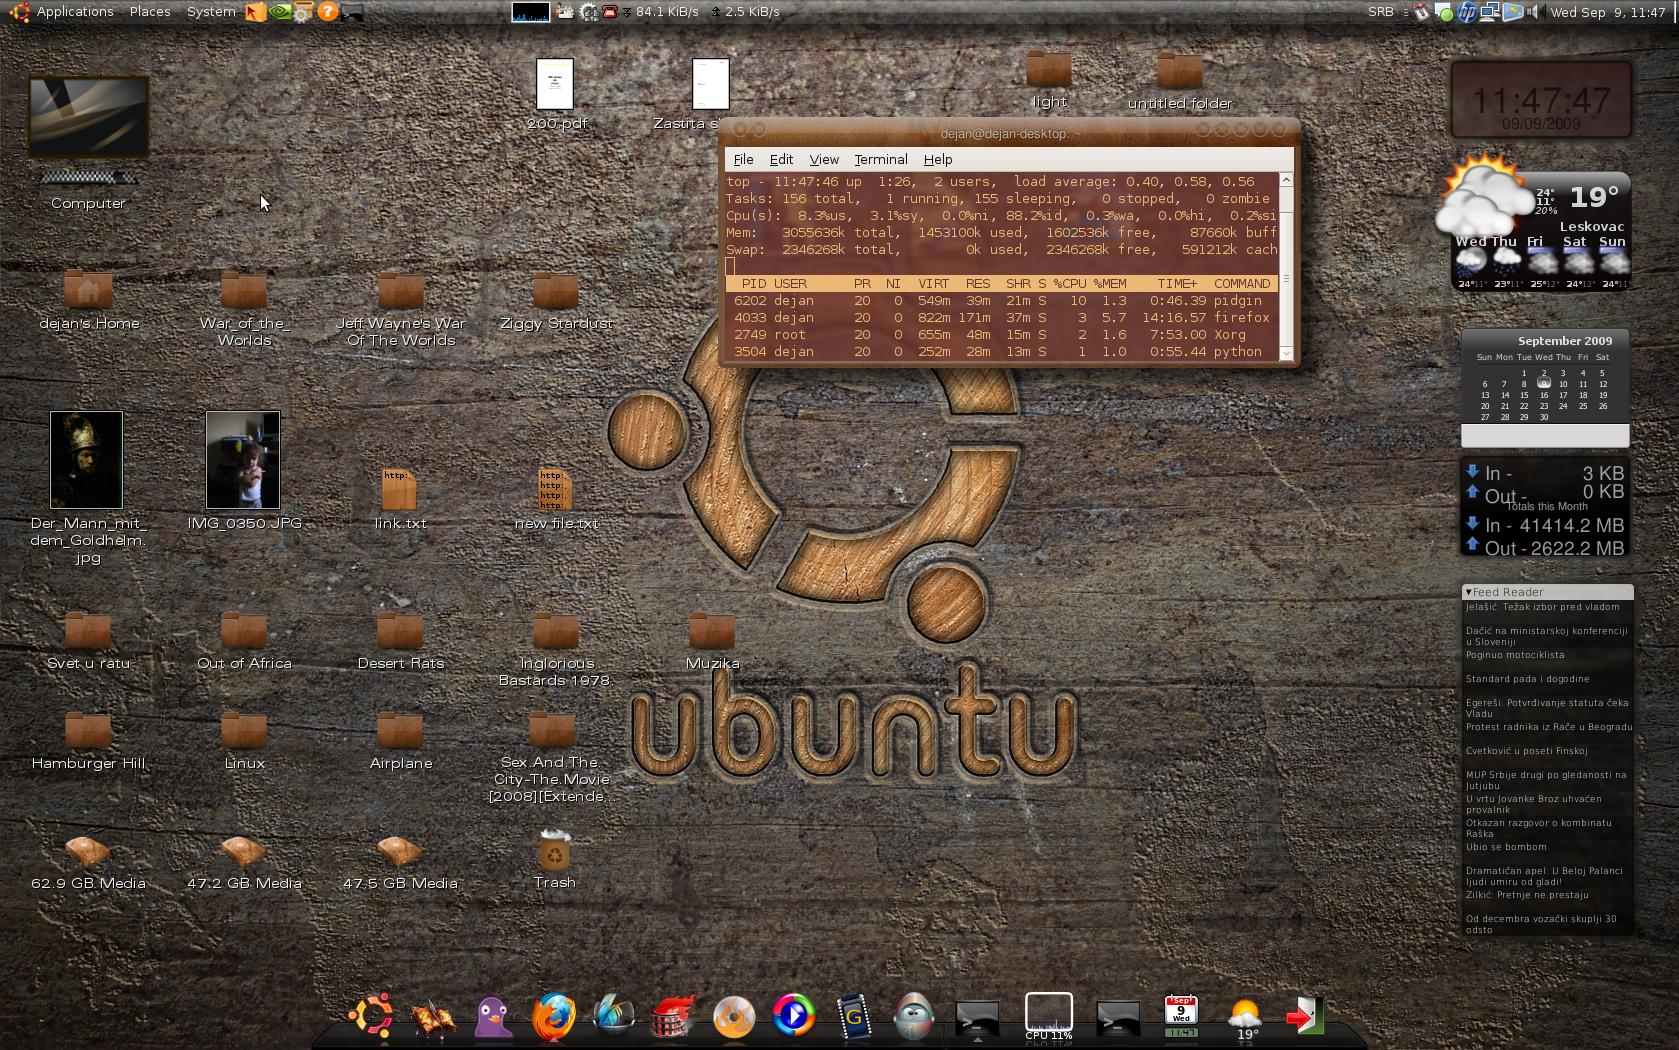Viewport: 1679px width, 1050px height.
Task: Open the Terminal menu in terminal window
Action: click(880, 159)
